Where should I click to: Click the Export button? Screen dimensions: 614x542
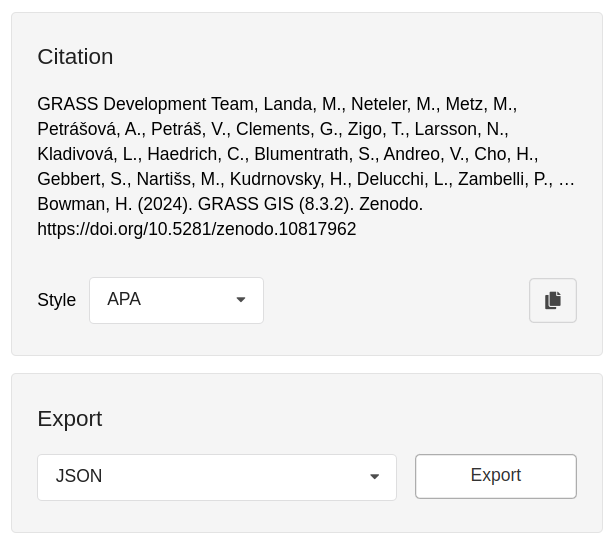click(x=496, y=476)
